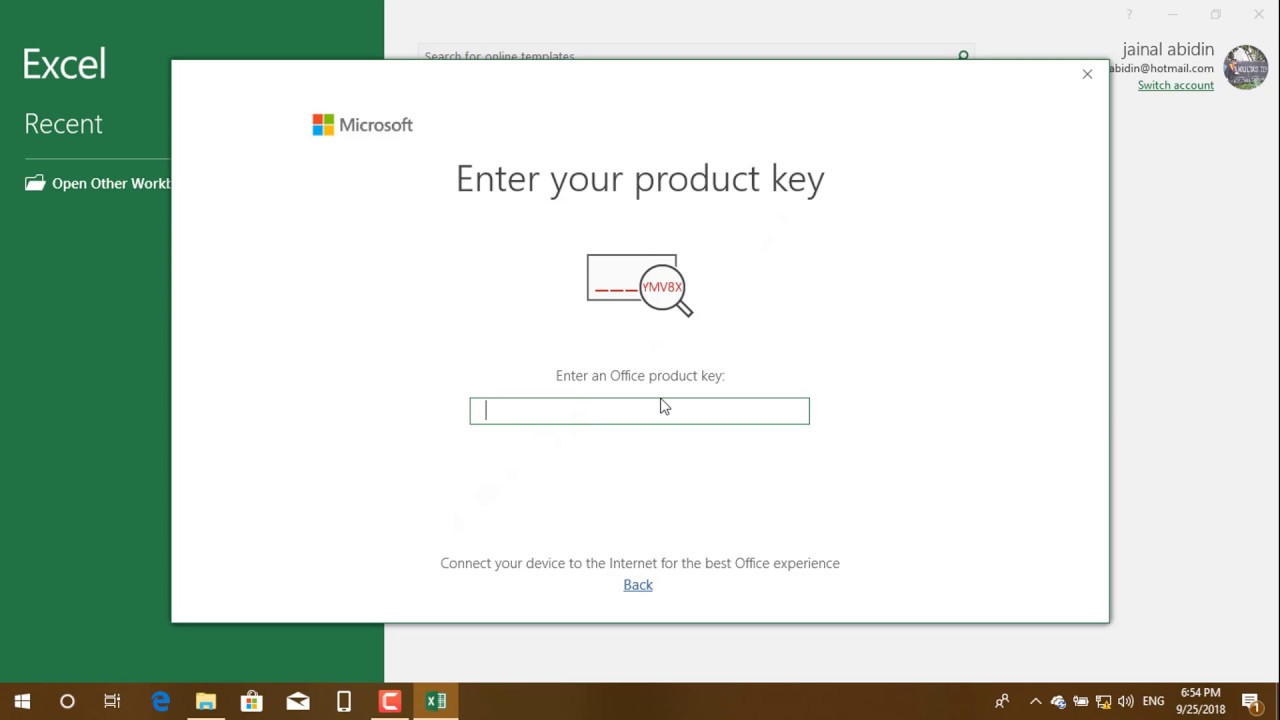This screenshot has width=1280, height=720.
Task: Click the Back link in dialog
Action: click(638, 585)
